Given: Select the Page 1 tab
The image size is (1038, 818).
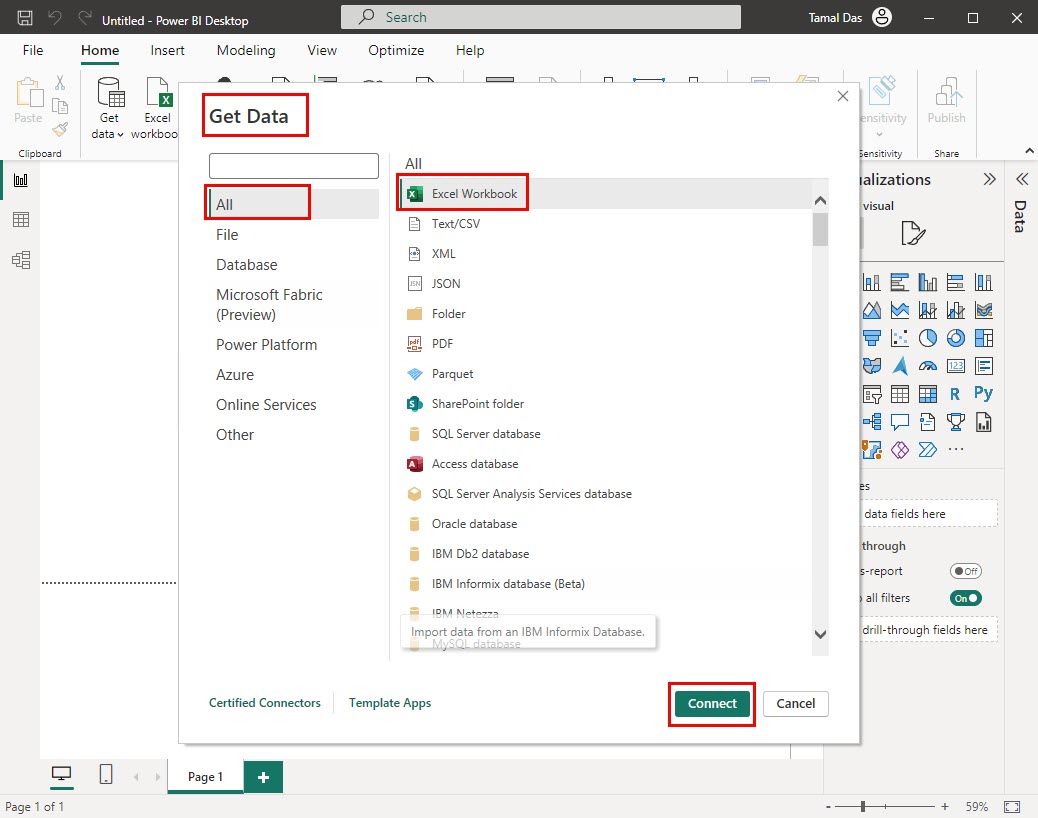Looking at the screenshot, I should (205, 776).
